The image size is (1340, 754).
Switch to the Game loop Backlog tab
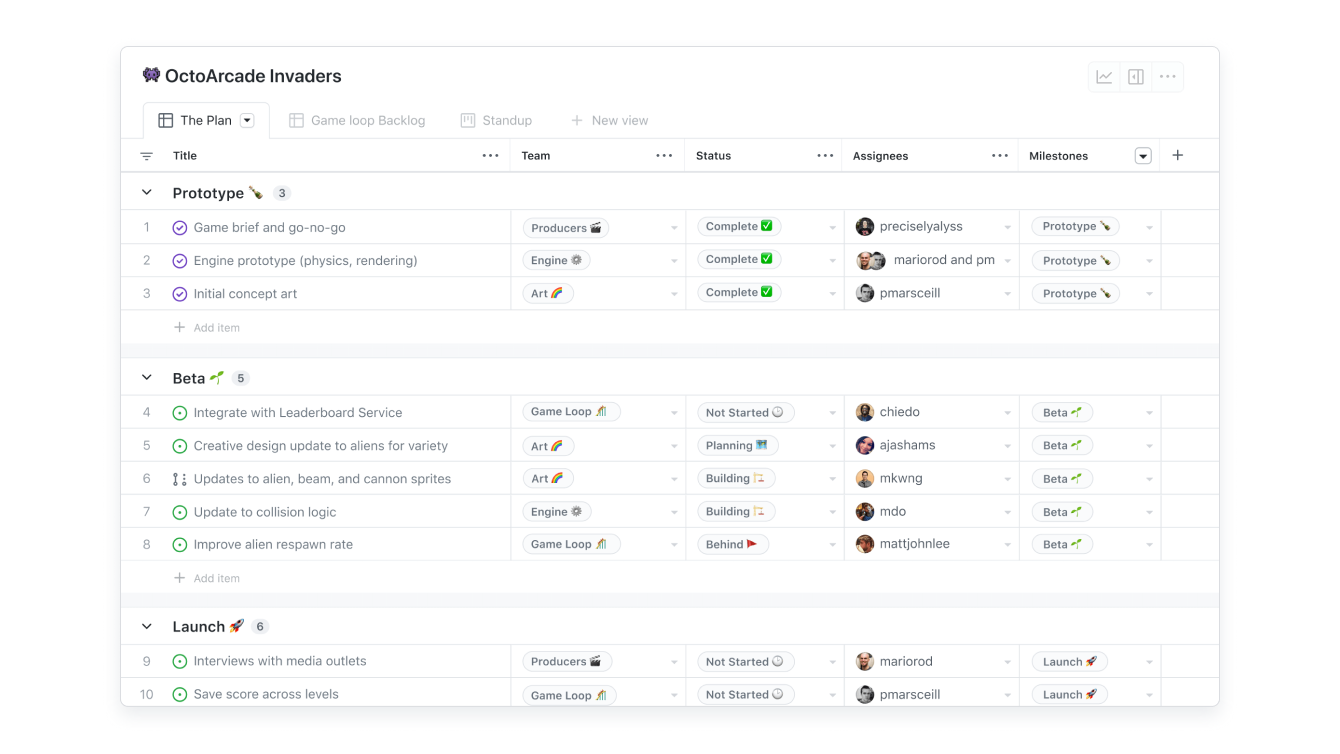tap(366, 119)
